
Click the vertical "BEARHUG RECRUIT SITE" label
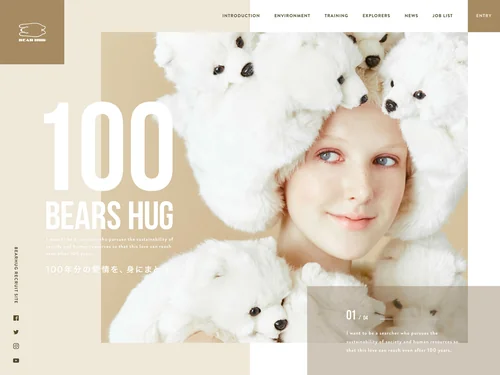16,275
